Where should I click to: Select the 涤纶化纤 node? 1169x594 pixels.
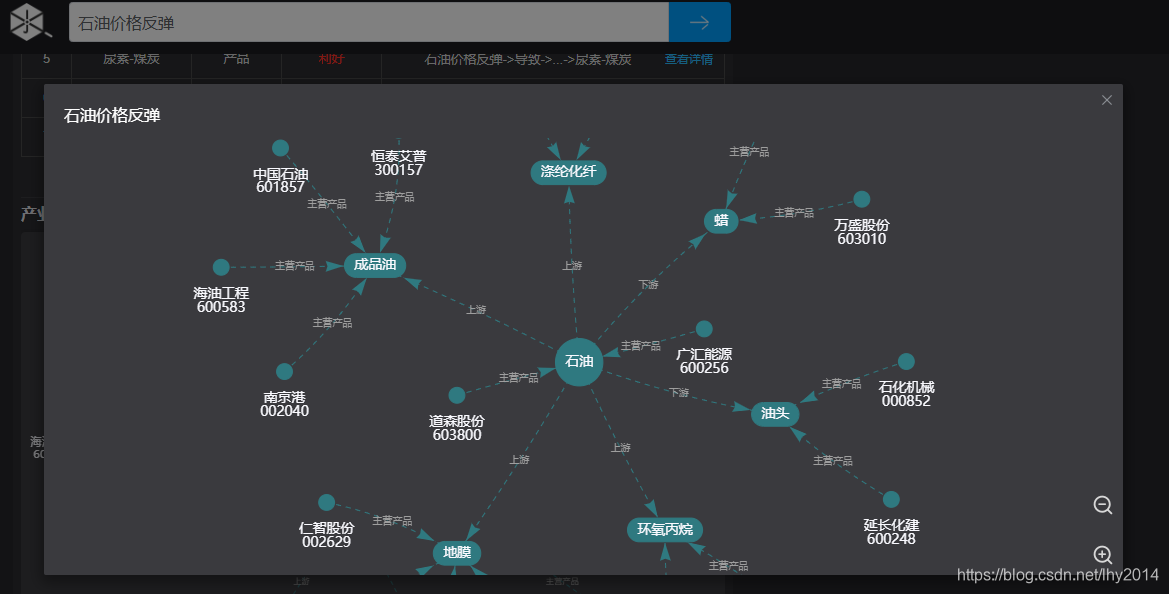568,171
